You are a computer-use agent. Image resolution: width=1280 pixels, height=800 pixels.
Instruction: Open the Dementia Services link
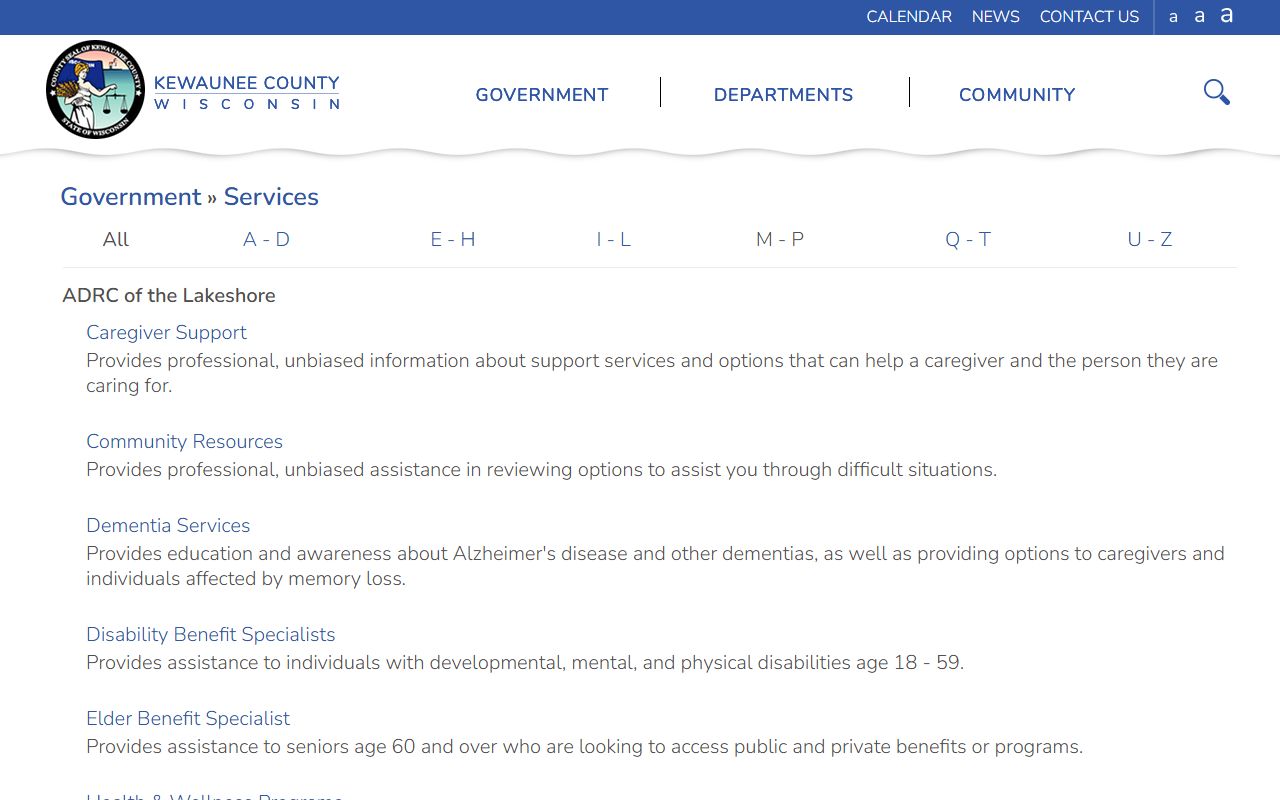point(168,526)
